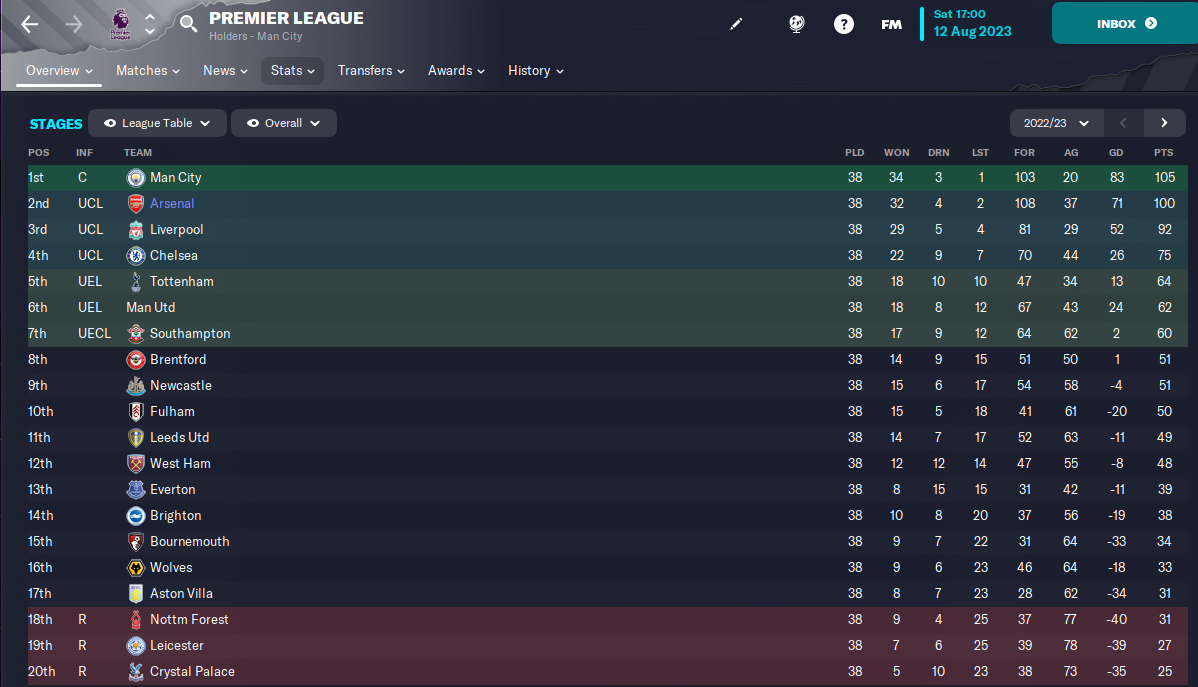Click the Man City club badge
Screen dimensions: 1198x687
tap(136, 178)
